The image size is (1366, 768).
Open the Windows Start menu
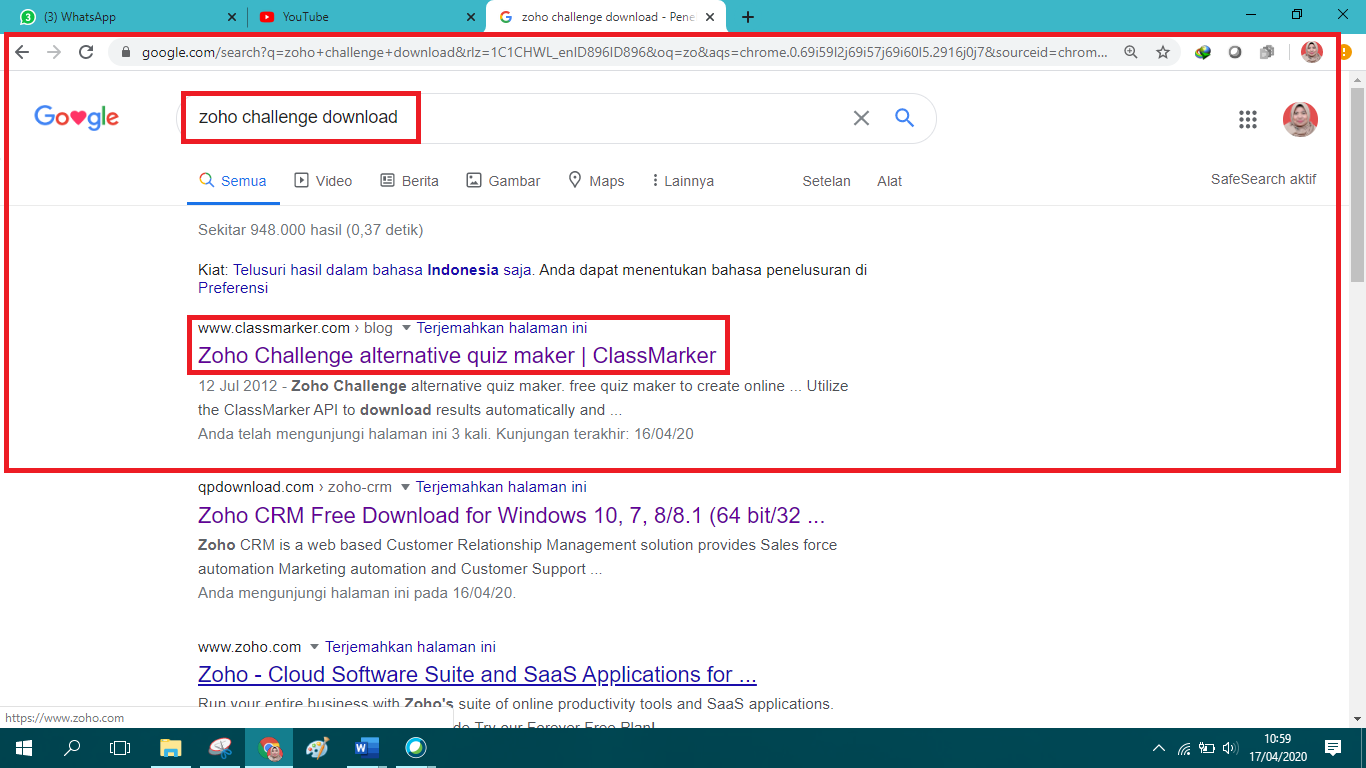point(21,747)
